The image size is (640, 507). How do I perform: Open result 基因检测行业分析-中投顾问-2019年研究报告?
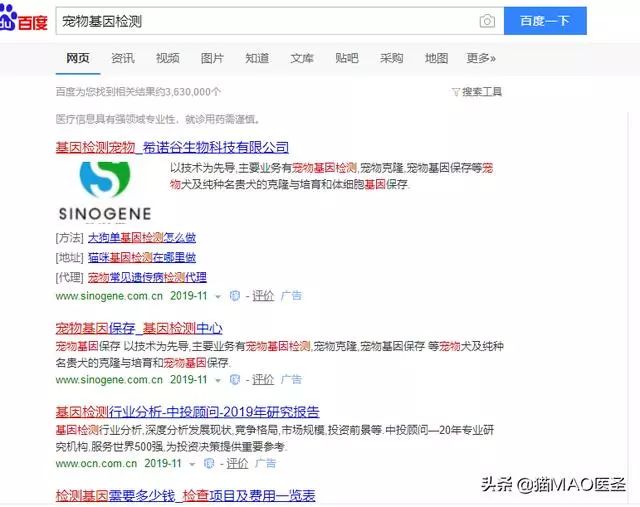[188, 412]
